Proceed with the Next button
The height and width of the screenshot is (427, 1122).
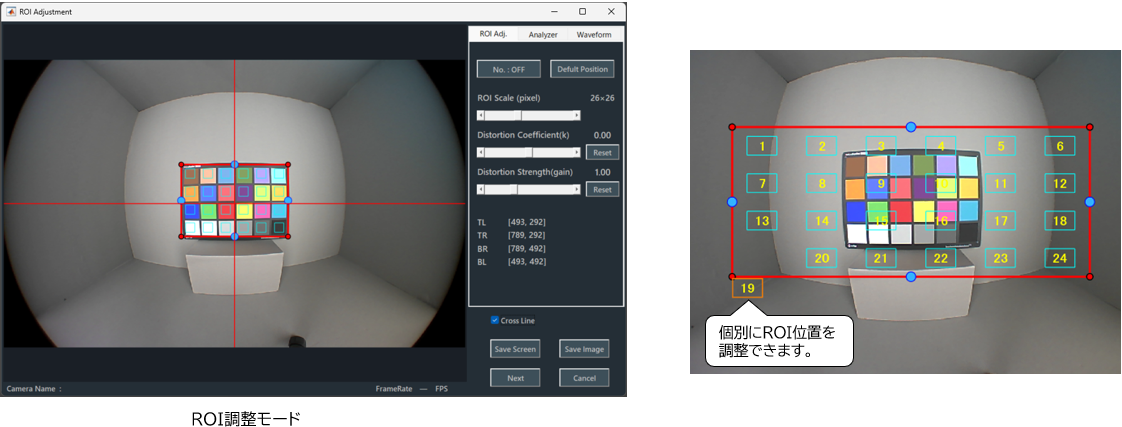click(515, 378)
